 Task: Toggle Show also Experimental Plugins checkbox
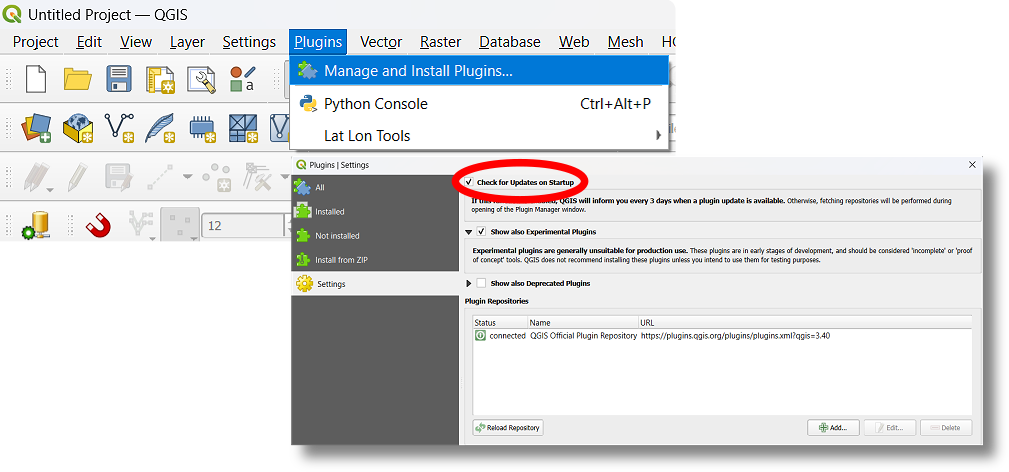(481, 231)
